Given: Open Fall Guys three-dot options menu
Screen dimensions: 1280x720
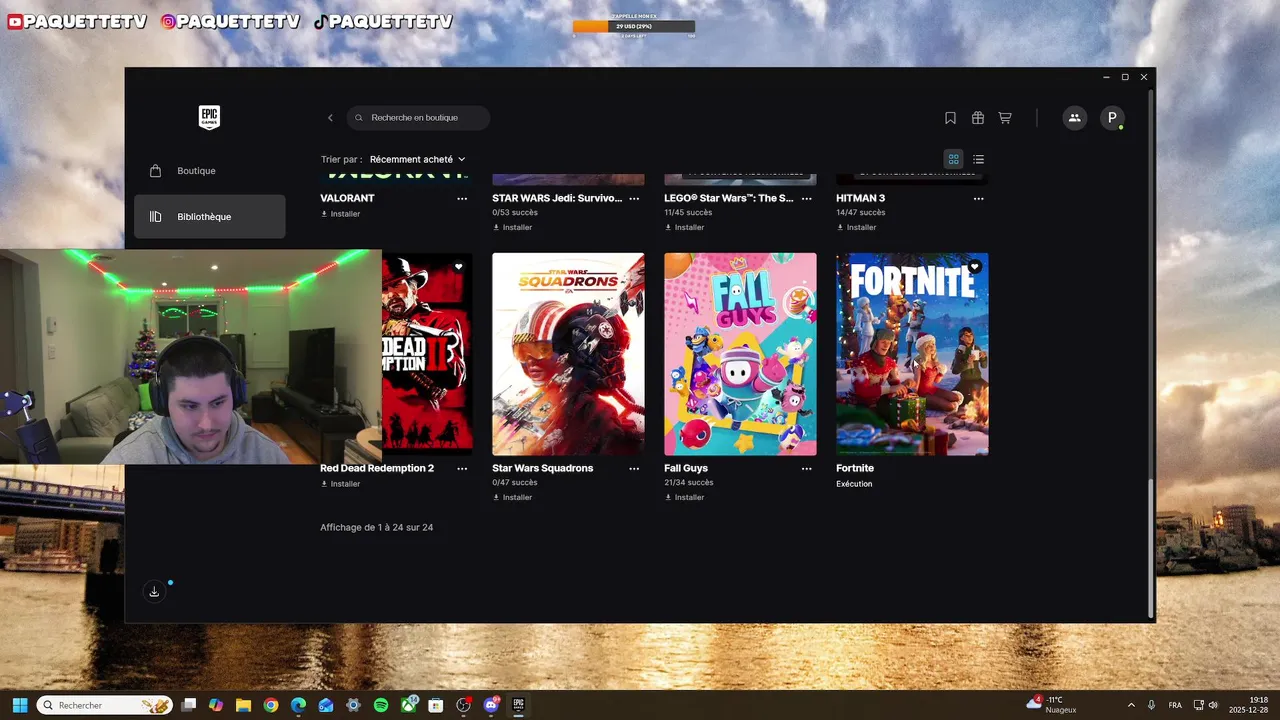Looking at the screenshot, I should coord(806,468).
